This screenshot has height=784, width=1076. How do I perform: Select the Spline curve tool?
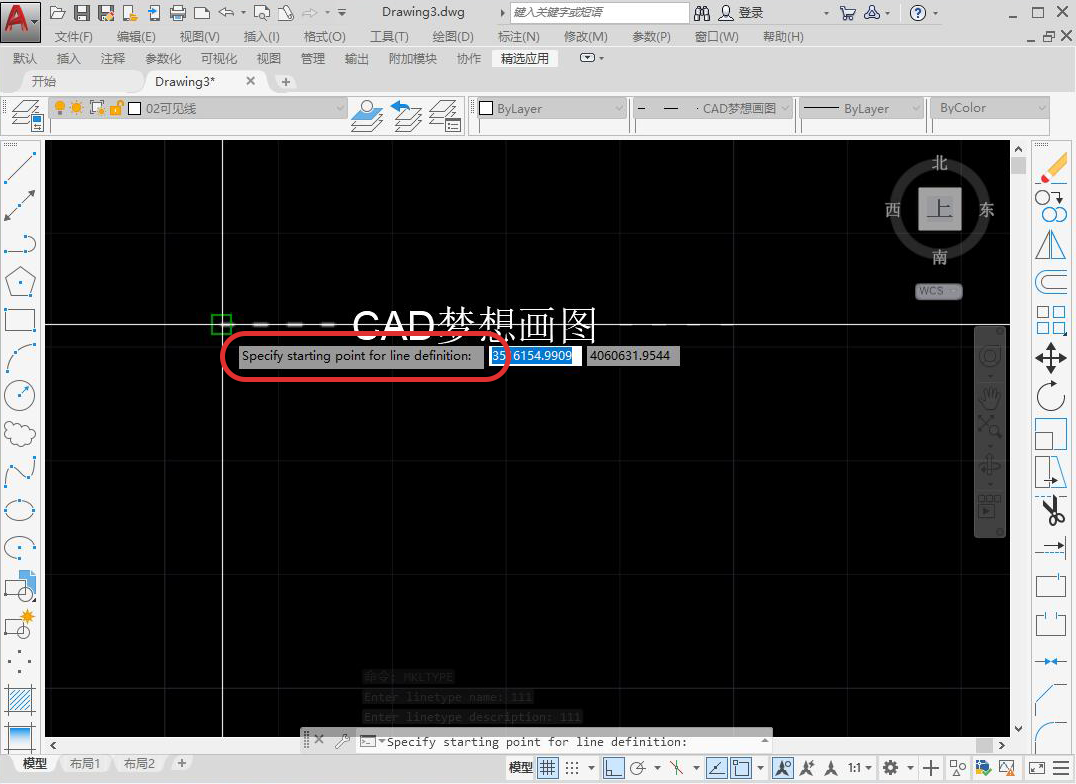(x=20, y=472)
